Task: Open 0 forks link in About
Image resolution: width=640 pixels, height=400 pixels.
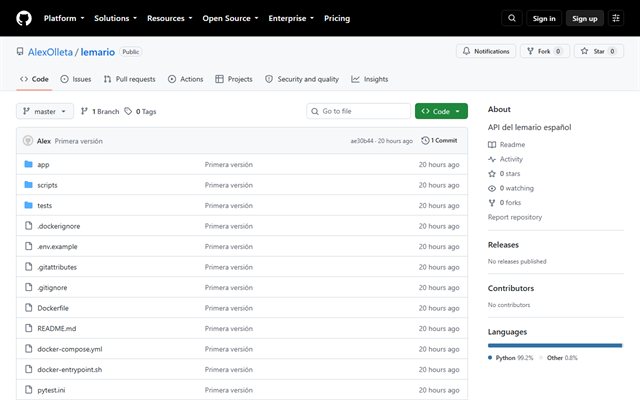Action: (x=504, y=203)
